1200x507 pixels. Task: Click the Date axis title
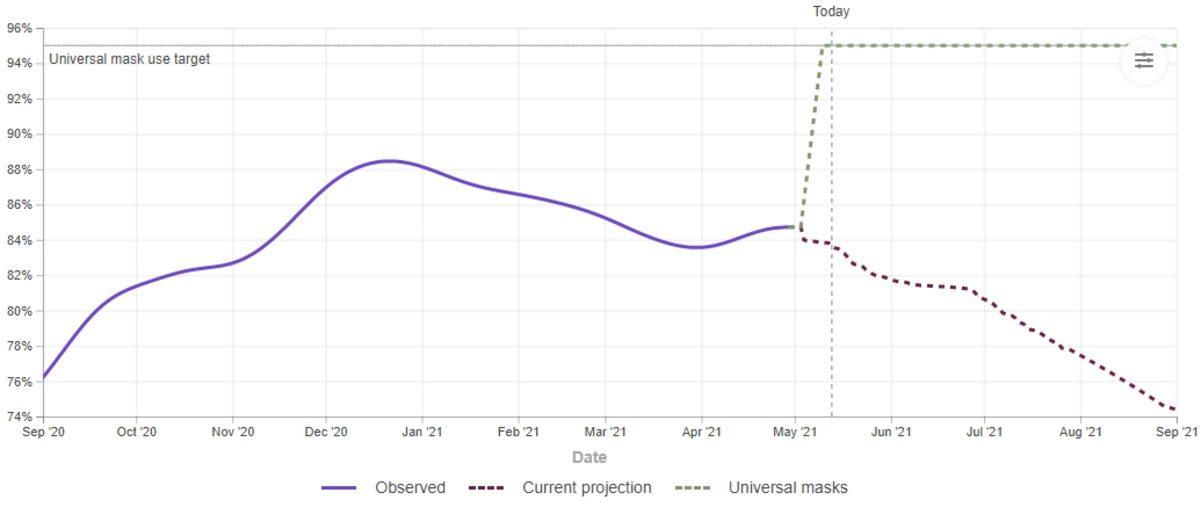589,458
